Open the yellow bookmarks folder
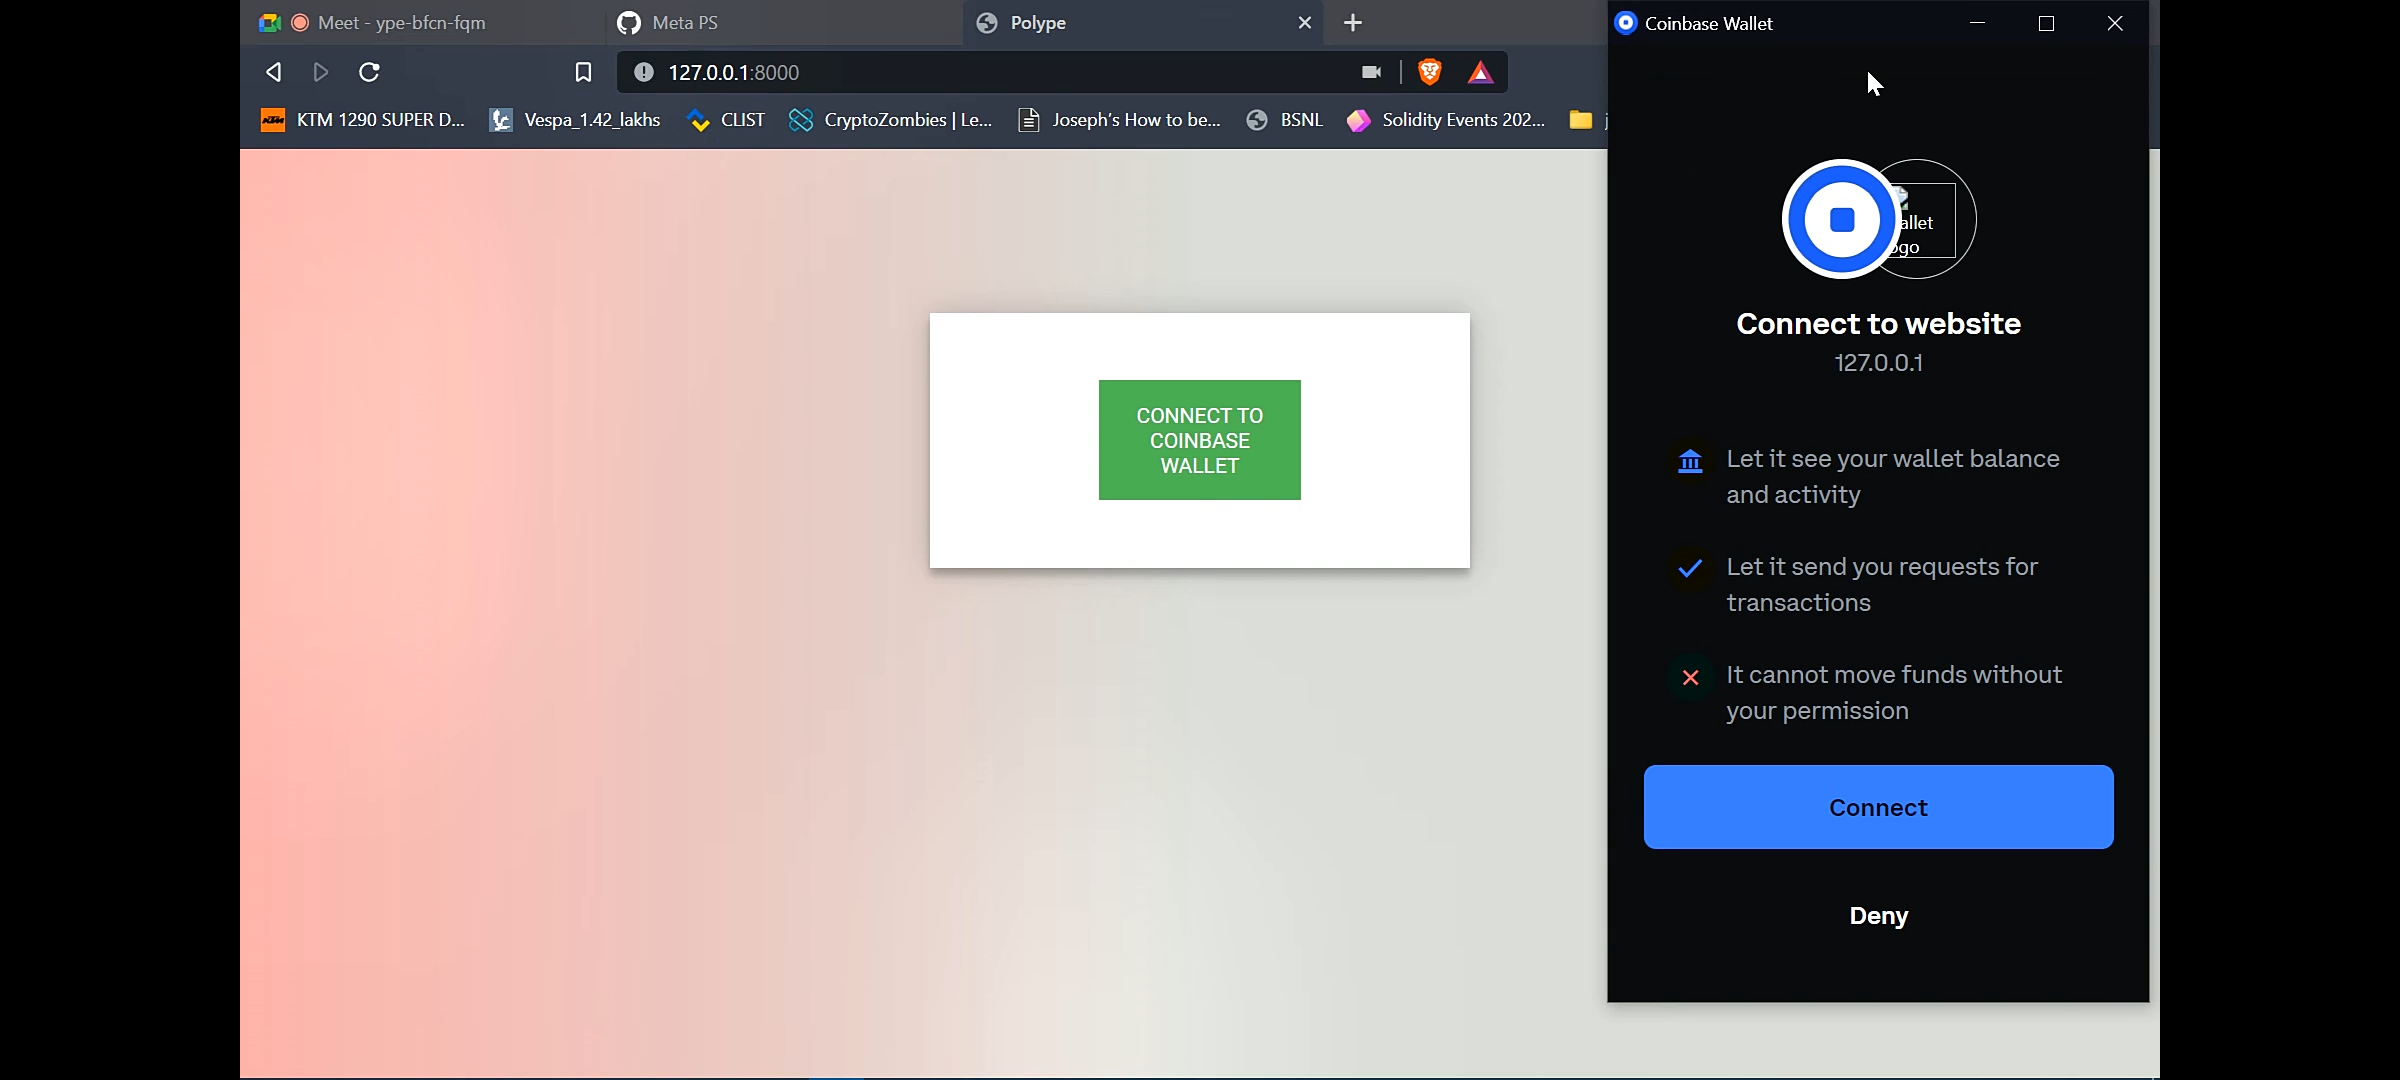 [x=1581, y=120]
